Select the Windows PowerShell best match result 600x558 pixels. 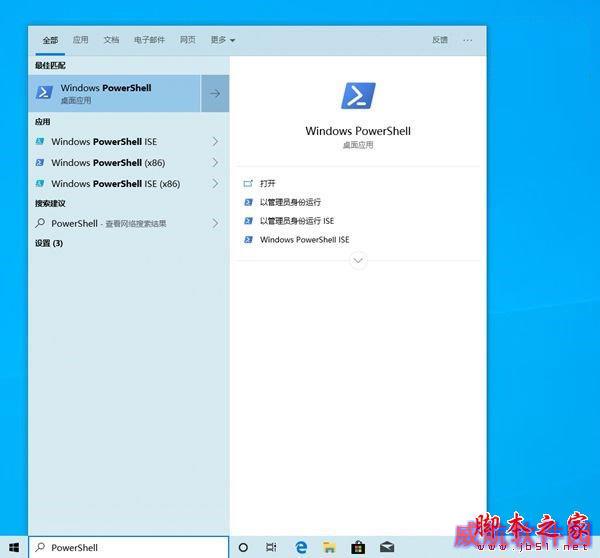[114, 93]
